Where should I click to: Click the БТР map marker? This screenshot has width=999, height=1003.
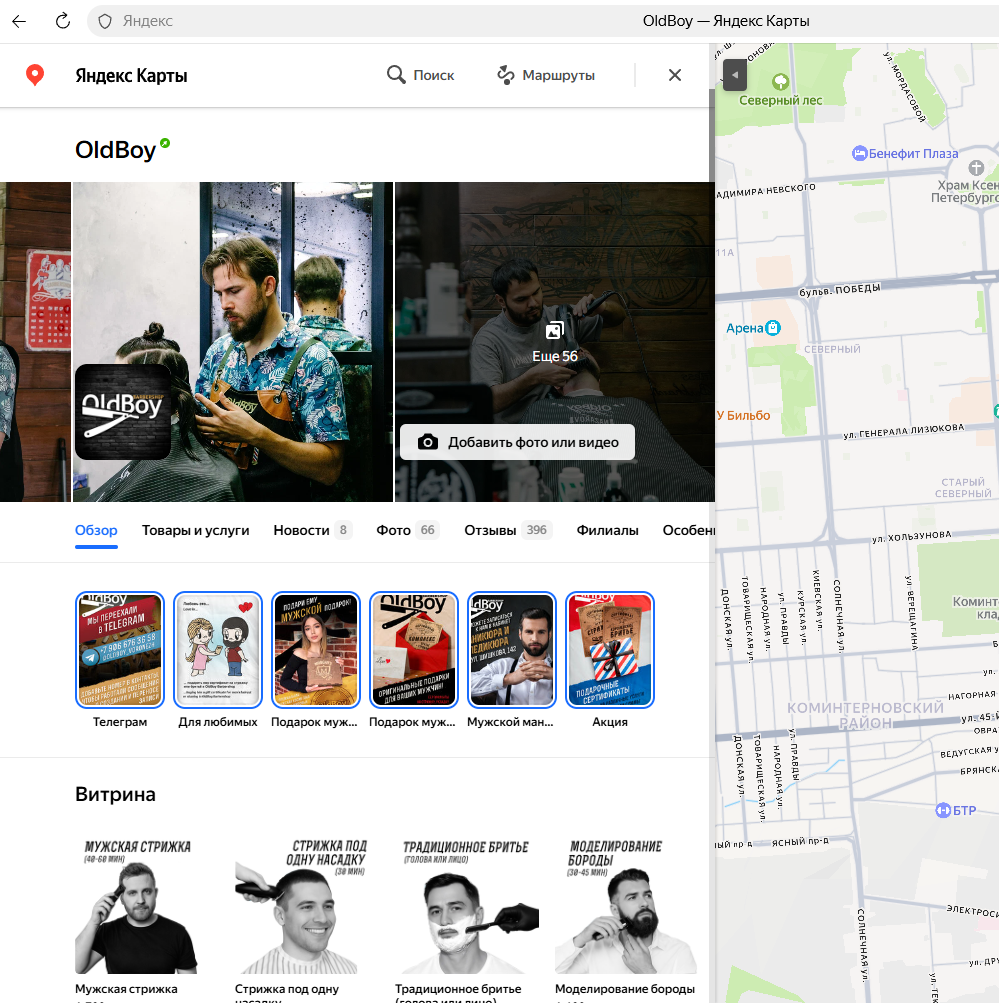tap(941, 810)
